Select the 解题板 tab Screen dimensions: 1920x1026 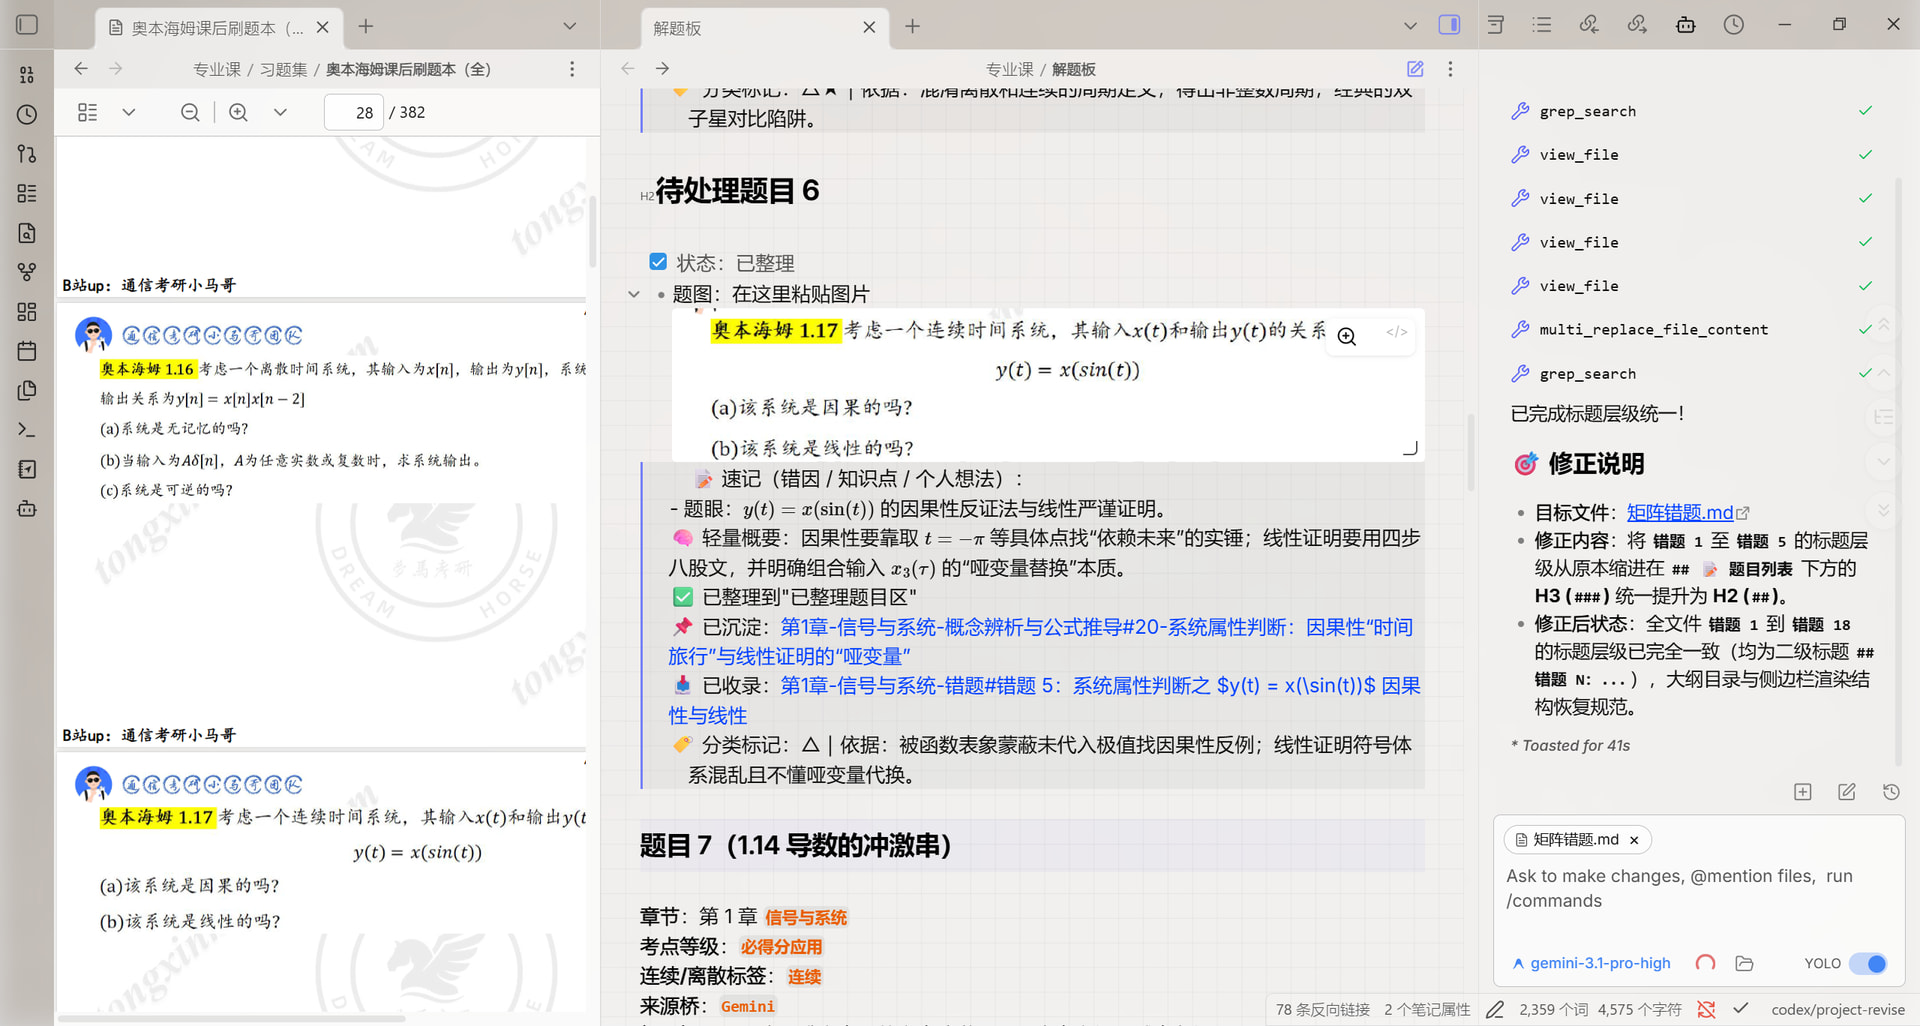point(764,28)
